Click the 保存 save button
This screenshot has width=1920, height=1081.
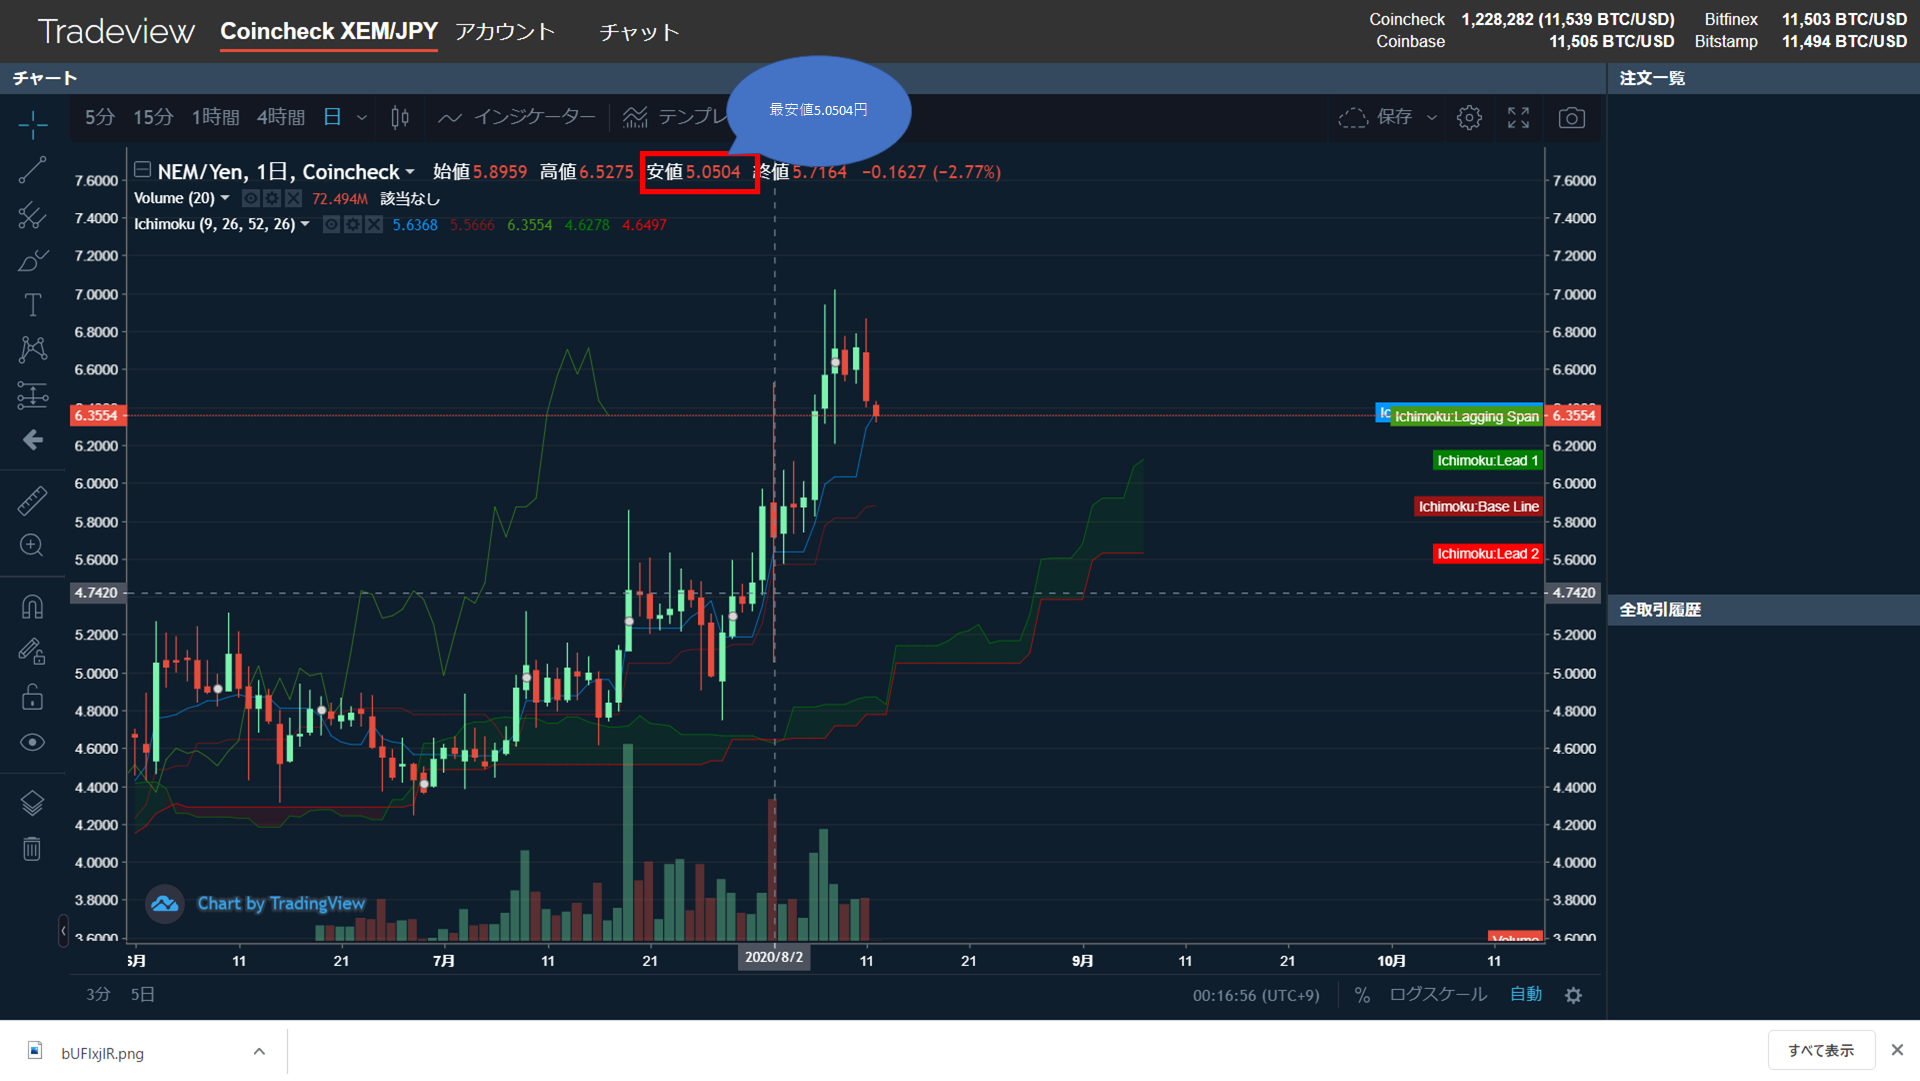1394,118
